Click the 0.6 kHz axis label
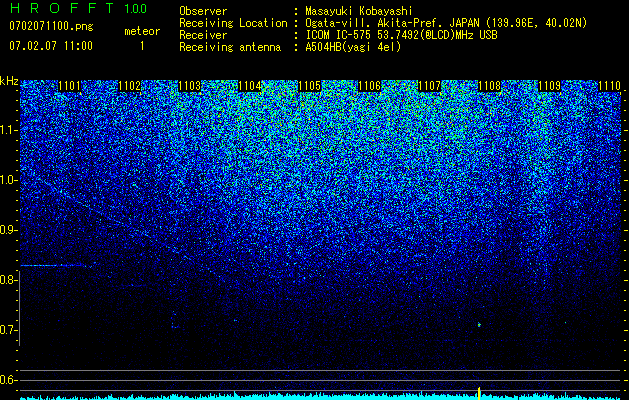The height and width of the screenshot is (400, 629). 8,380
